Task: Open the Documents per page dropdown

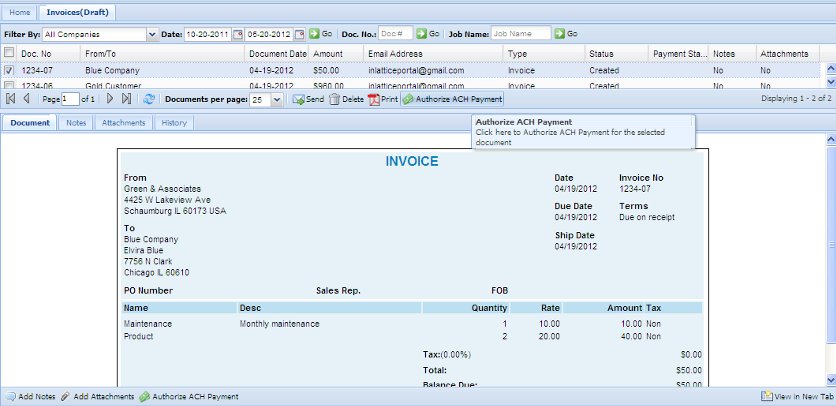Action: (x=277, y=100)
